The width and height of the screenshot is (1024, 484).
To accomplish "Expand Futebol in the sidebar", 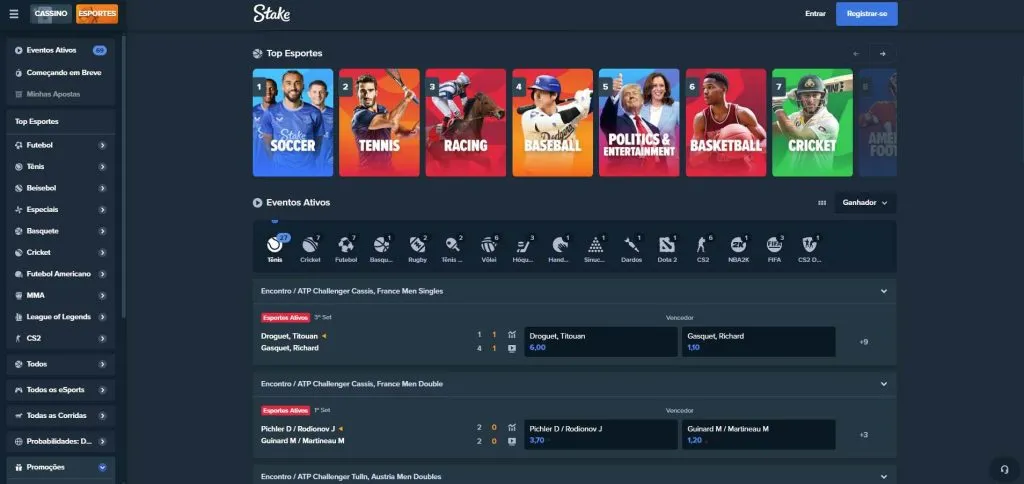I will point(102,145).
